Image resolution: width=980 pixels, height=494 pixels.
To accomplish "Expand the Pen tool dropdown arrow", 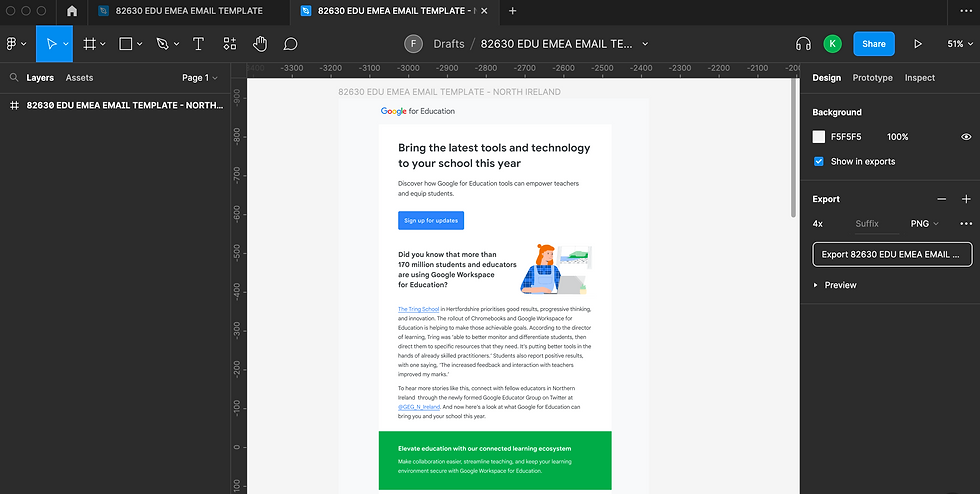I will [177, 44].
